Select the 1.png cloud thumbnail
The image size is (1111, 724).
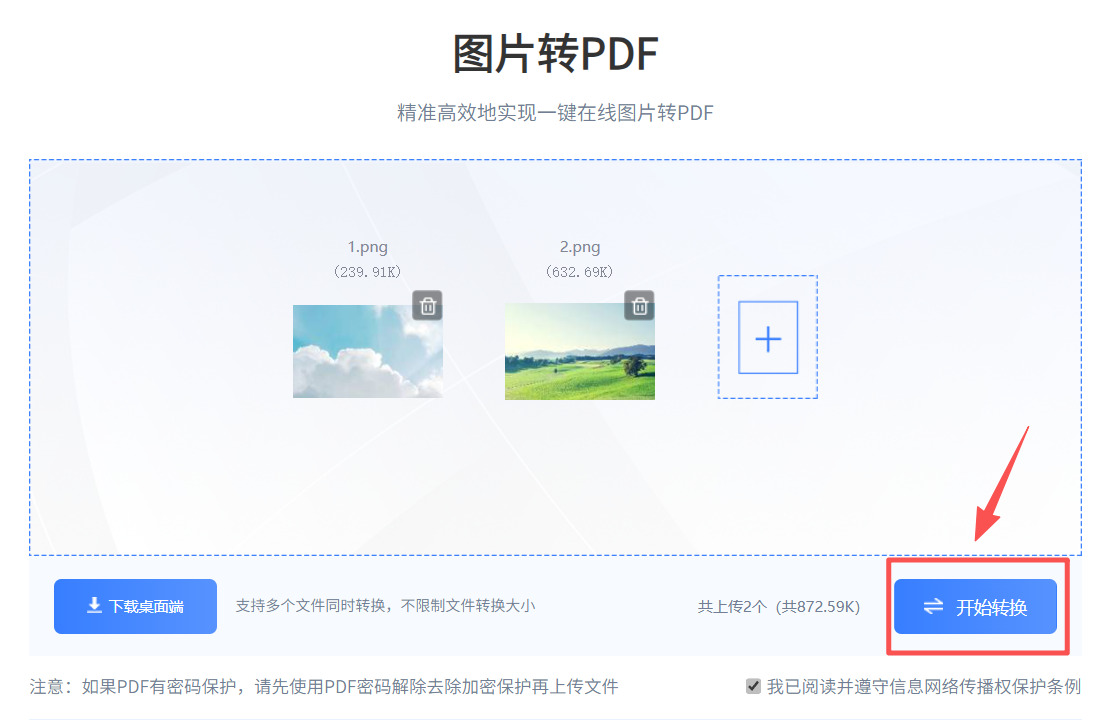click(368, 351)
